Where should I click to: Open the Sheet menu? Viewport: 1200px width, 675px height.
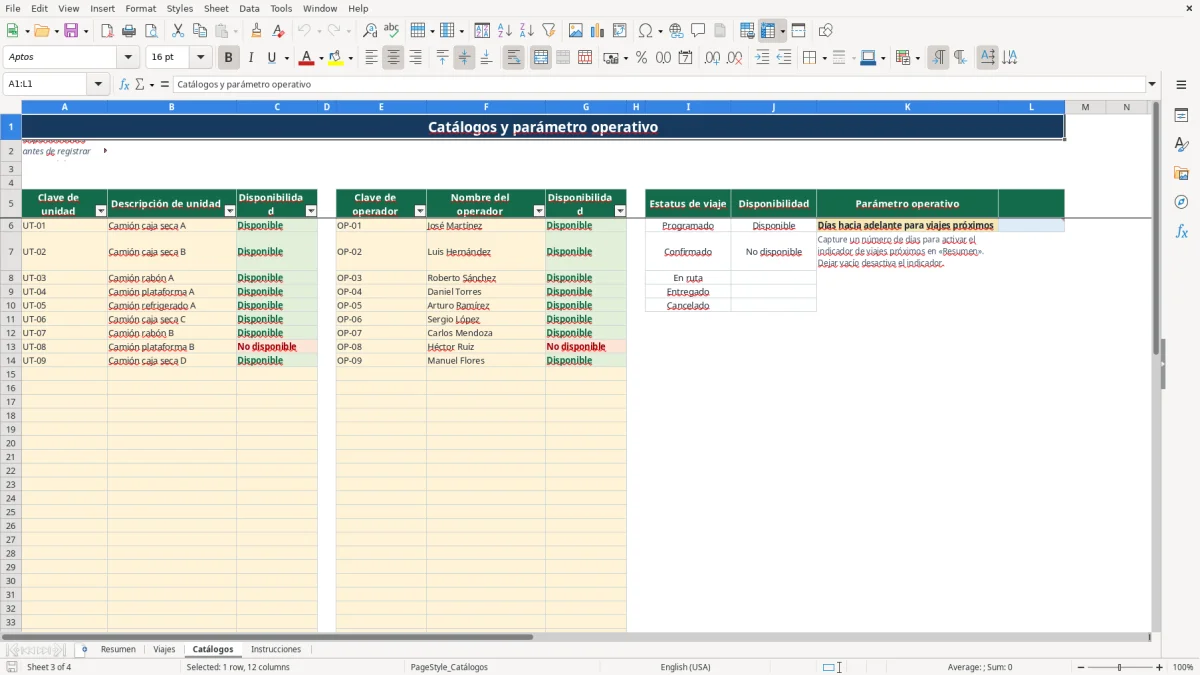click(x=216, y=8)
